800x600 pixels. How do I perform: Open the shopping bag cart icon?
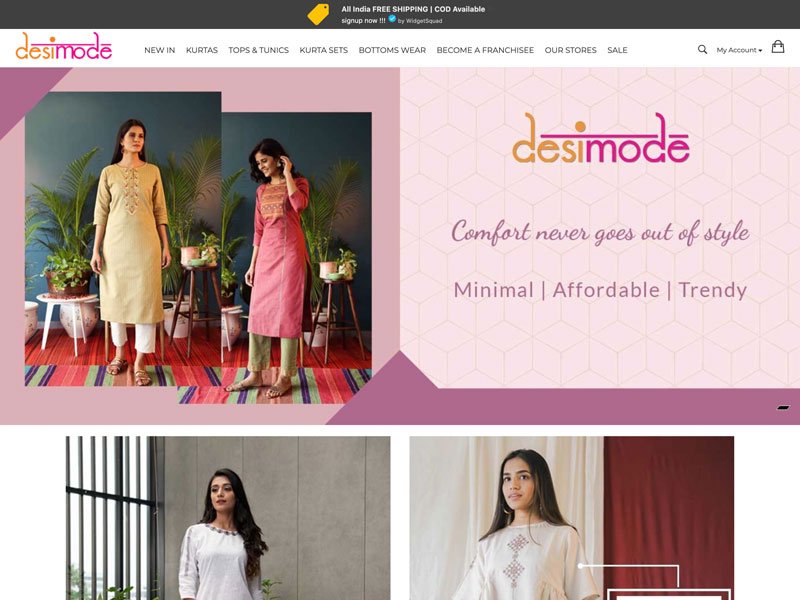pos(778,47)
